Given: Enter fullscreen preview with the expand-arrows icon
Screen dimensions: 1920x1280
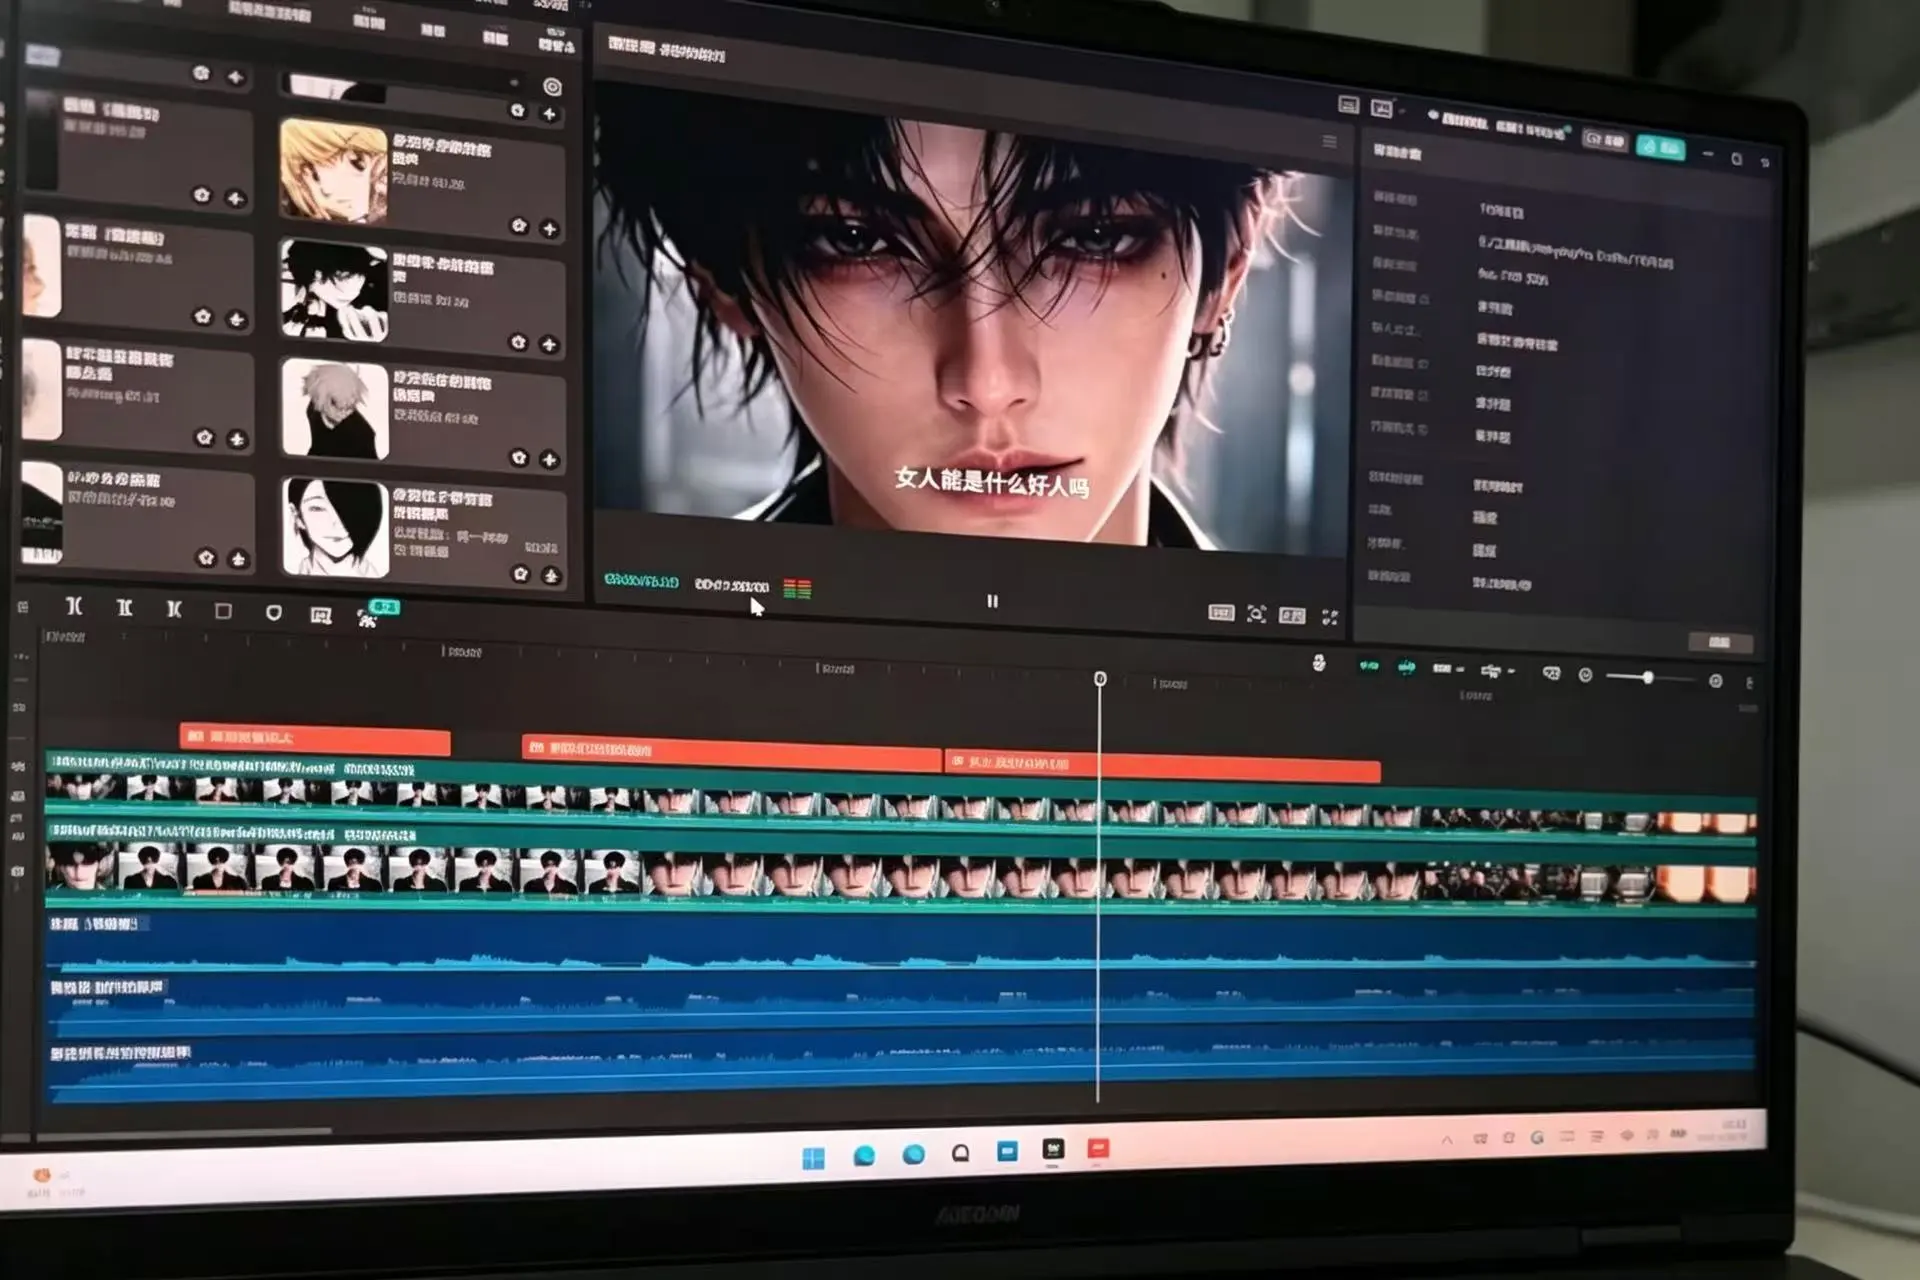Looking at the screenshot, I should [1330, 617].
